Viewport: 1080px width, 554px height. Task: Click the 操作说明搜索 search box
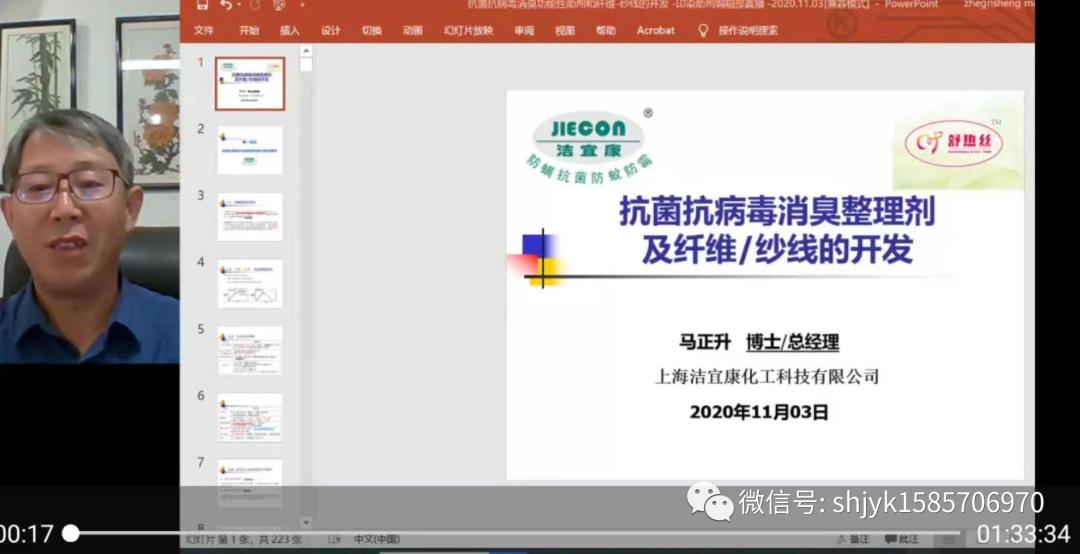click(748, 30)
